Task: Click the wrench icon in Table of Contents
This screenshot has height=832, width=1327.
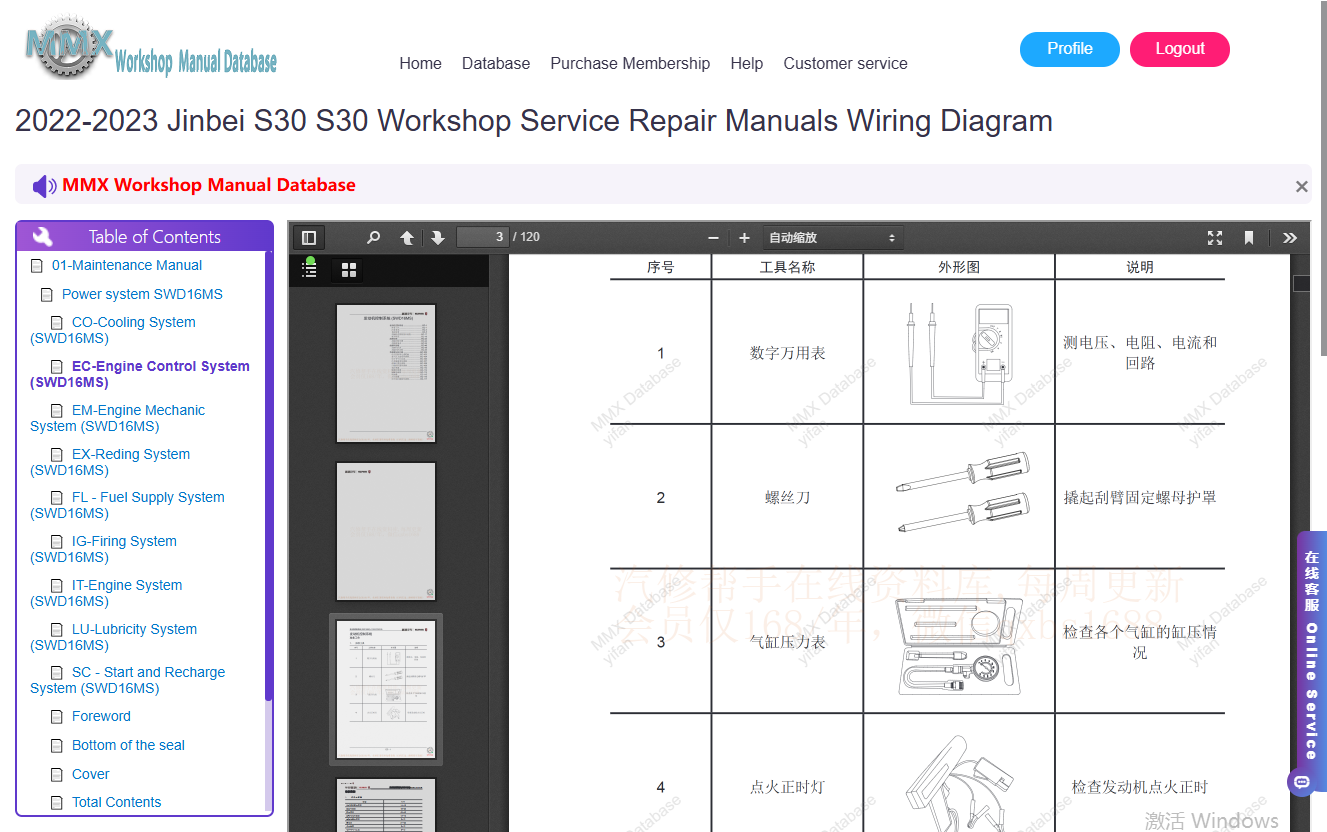Action: click(42, 237)
